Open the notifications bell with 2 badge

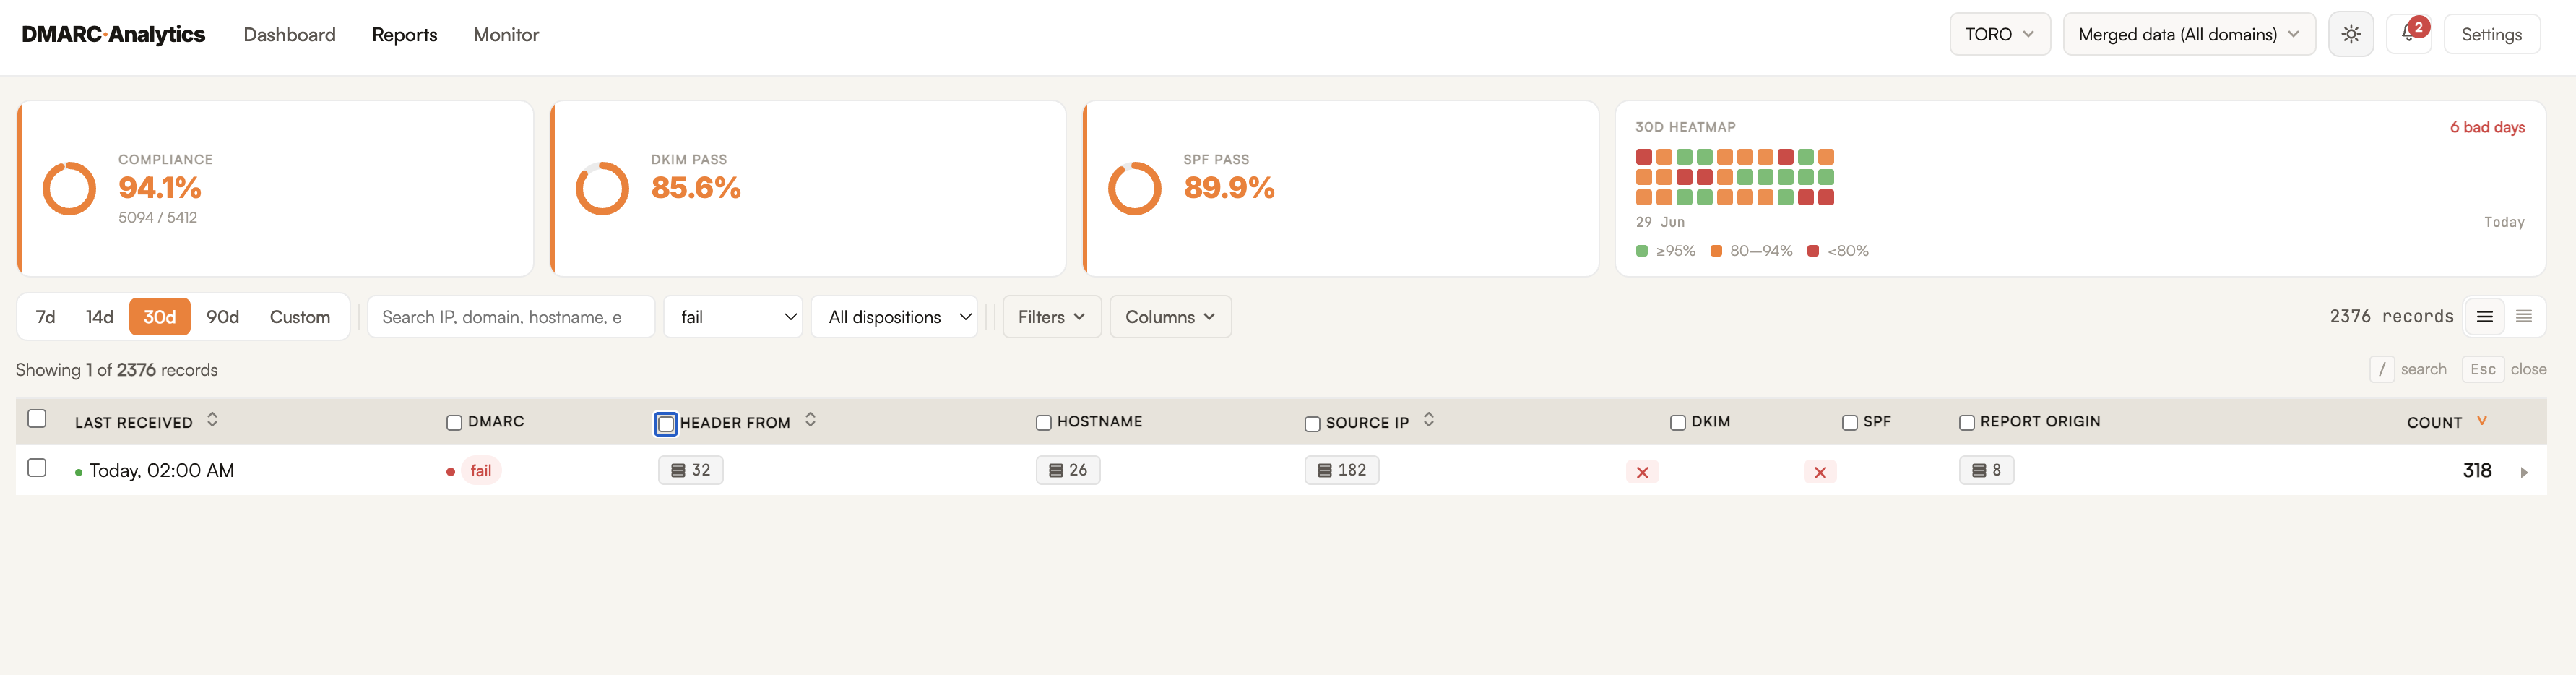click(x=2409, y=35)
